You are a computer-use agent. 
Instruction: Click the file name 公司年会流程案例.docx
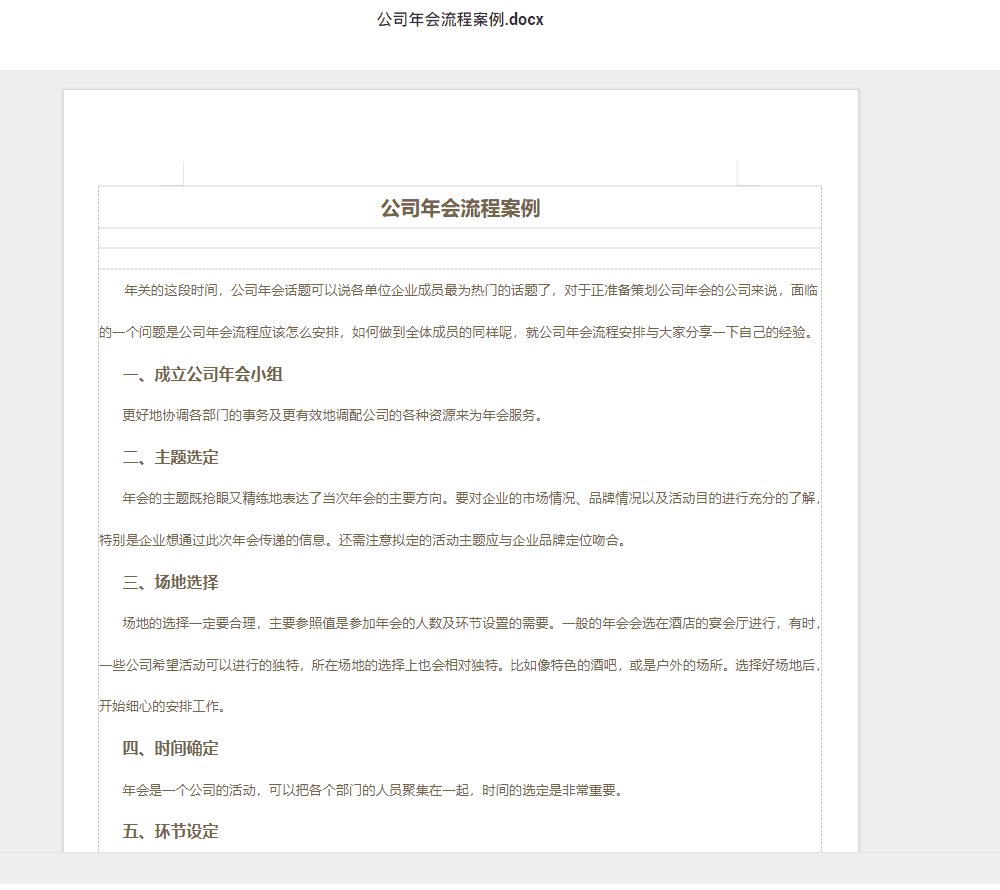pos(460,20)
